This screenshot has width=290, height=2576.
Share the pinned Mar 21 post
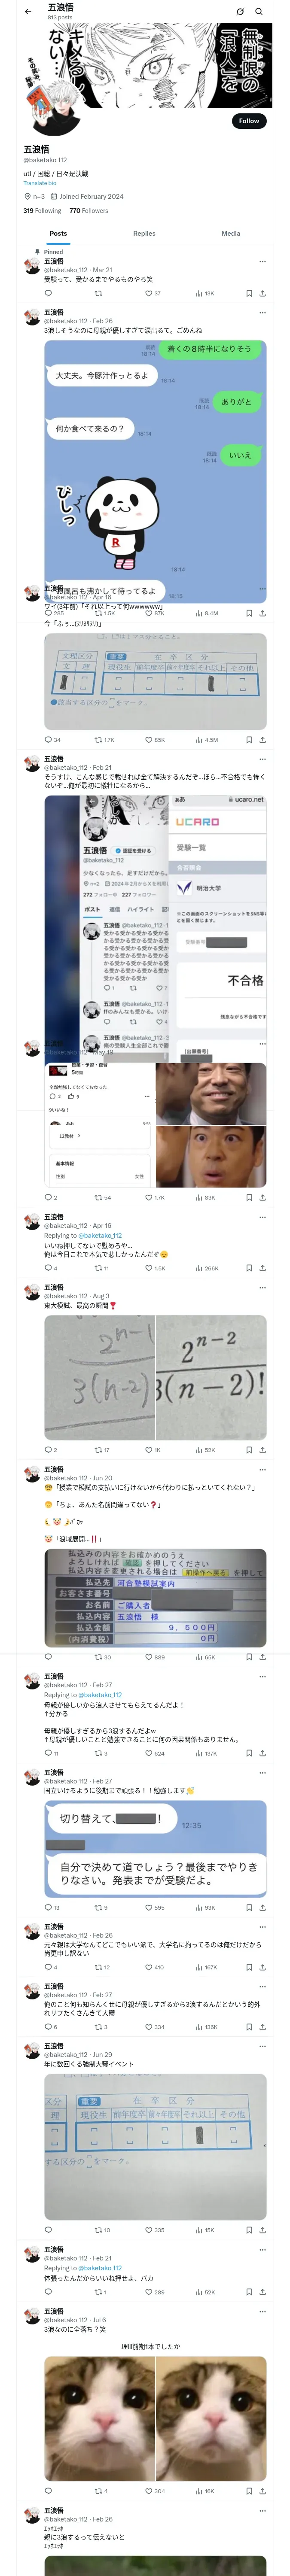click(x=262, y=294)
